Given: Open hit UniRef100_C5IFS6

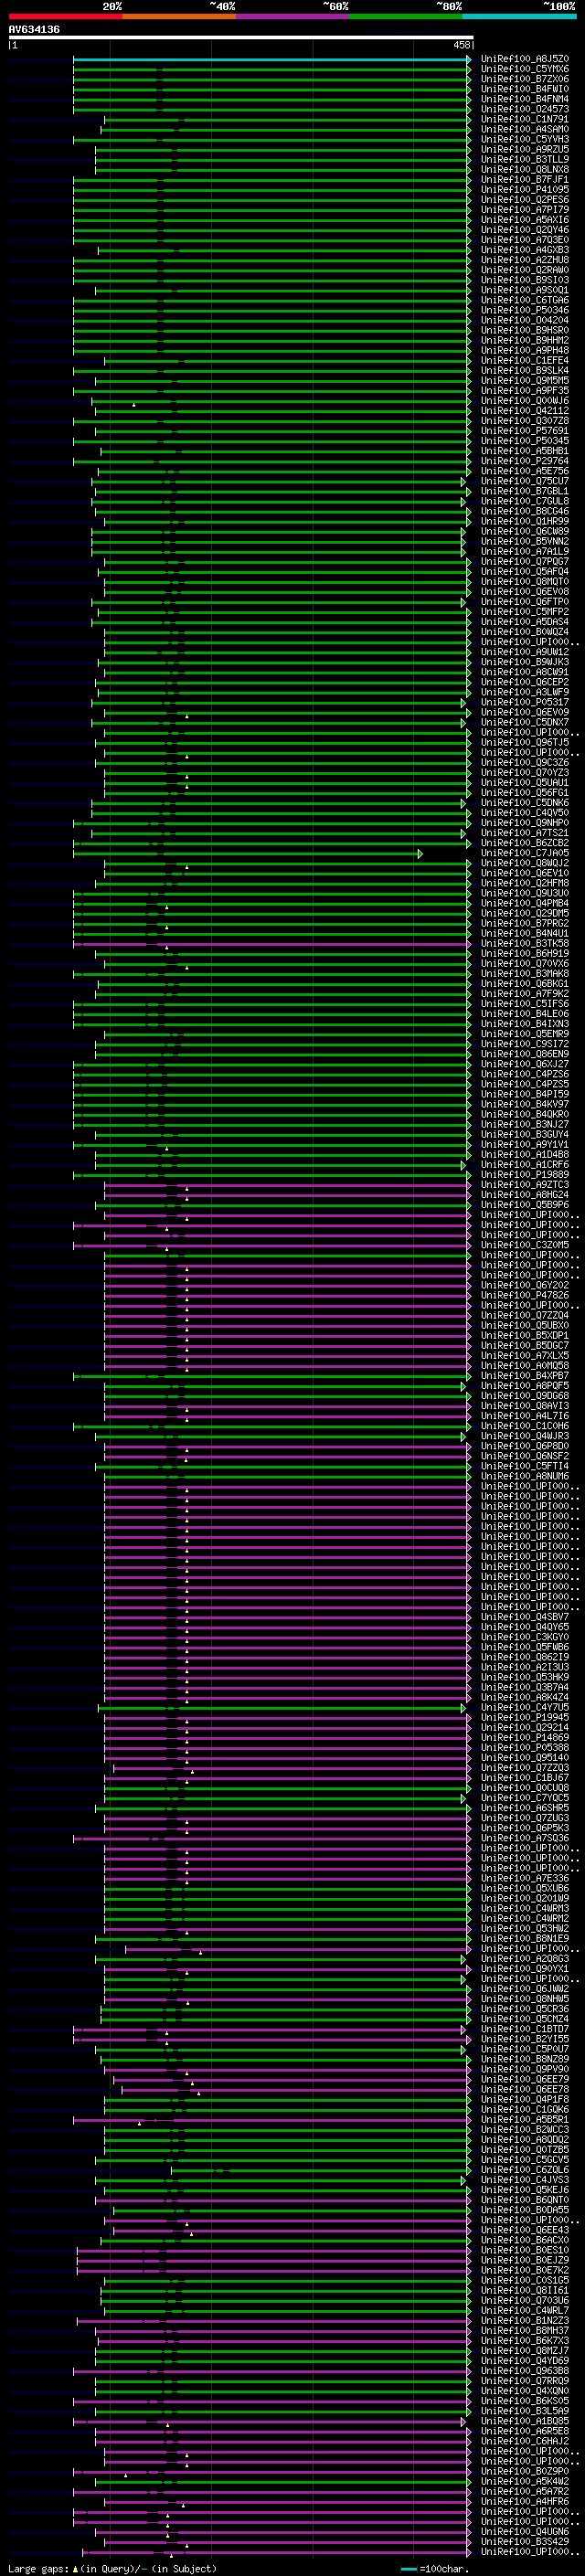Looking at the screenshot, I should pos(525,1004).
